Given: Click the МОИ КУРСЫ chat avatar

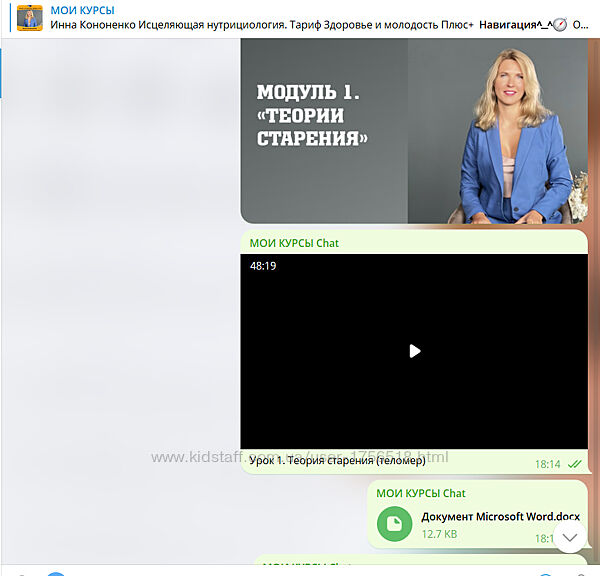Looking at the screenshot, I should click(x=31, y=18).
